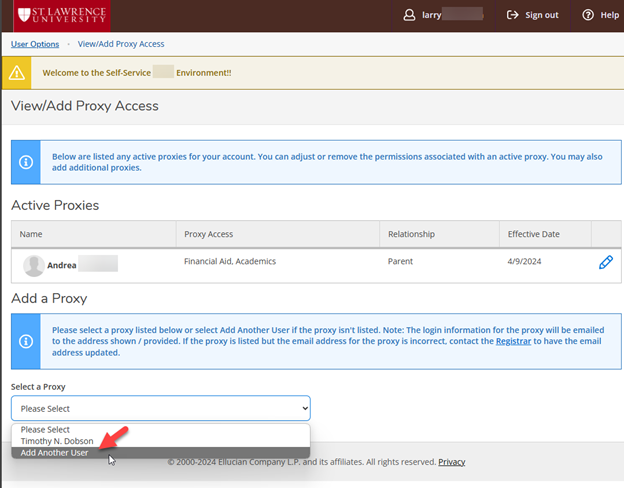Click the Name column header

[31, 234]
